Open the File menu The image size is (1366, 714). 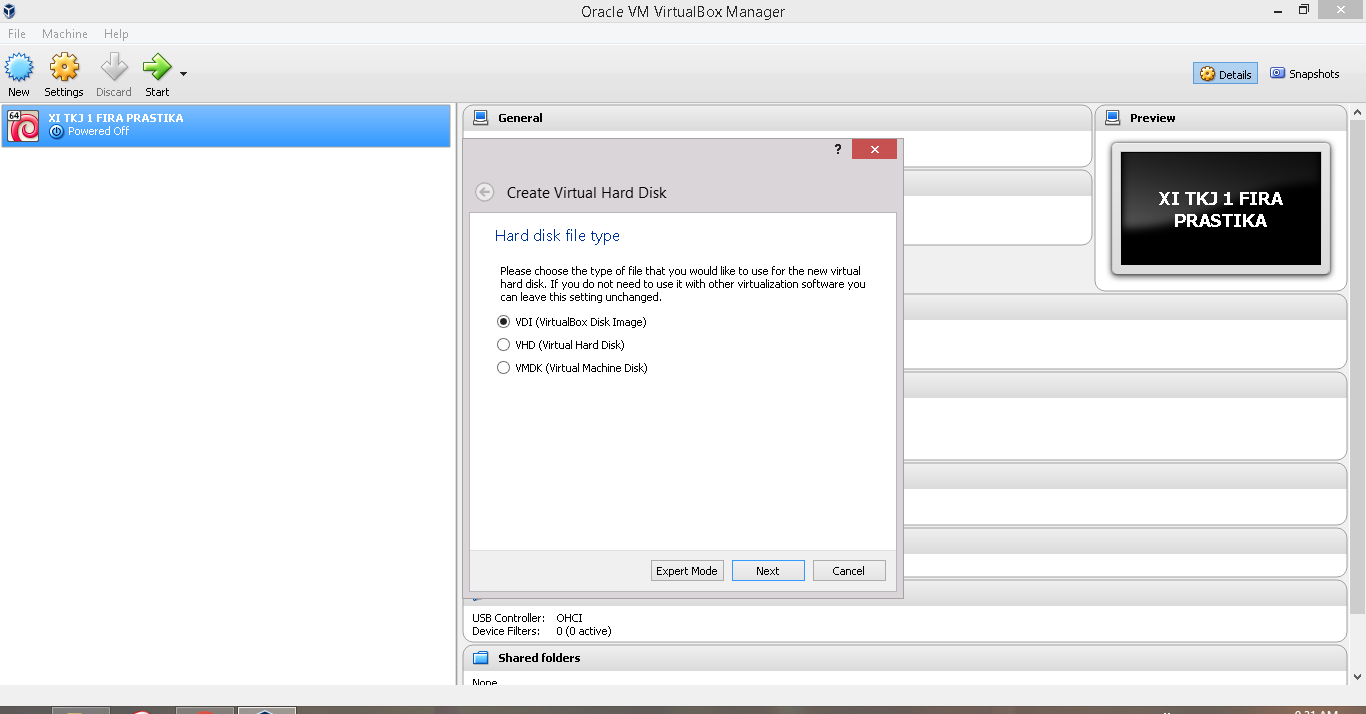[17, 34]
